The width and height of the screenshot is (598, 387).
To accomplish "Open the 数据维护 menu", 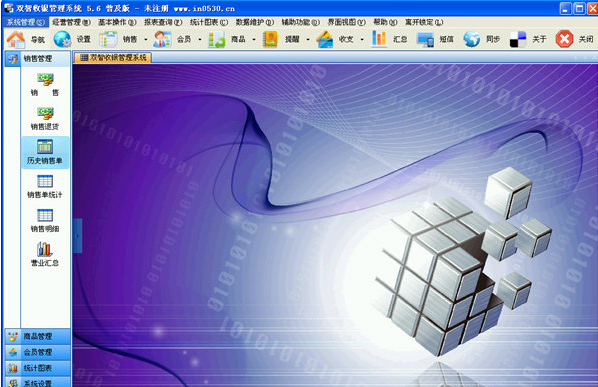I will pyautogui.click(x=255, y=22).
